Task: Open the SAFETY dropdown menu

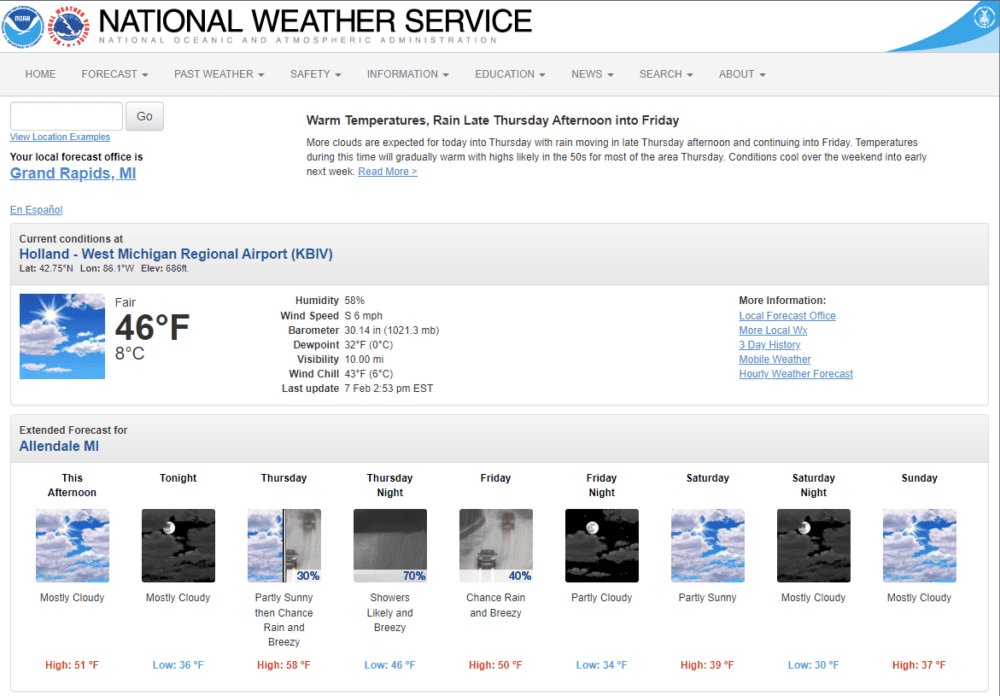Action: pos(316,74)
